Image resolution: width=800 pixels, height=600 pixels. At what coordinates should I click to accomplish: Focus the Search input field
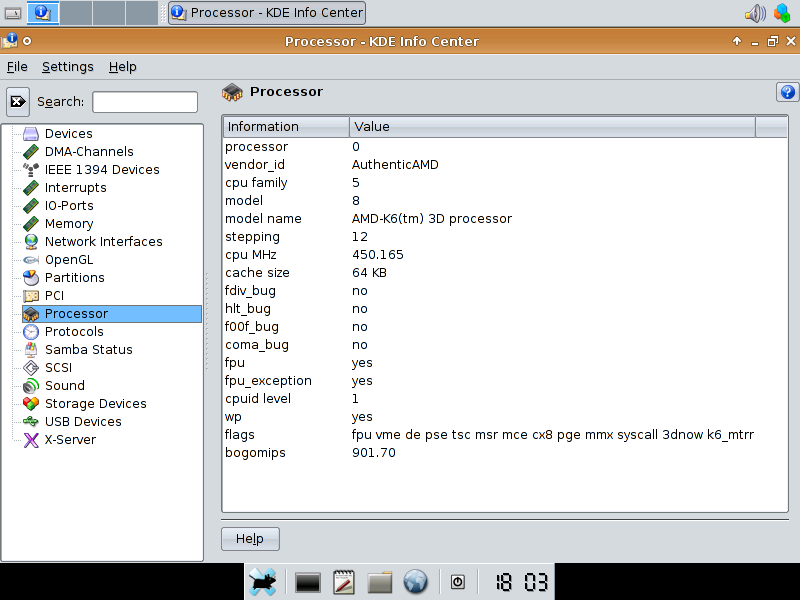[145, 102]
